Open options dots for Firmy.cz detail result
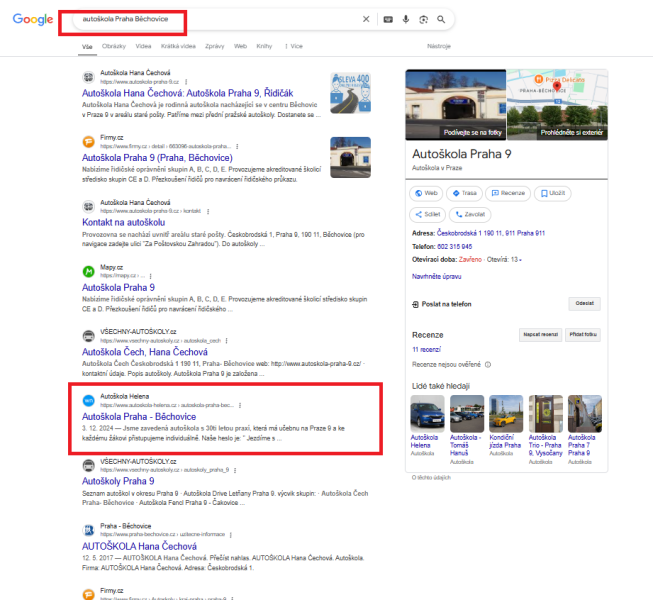 pos(237,147)
